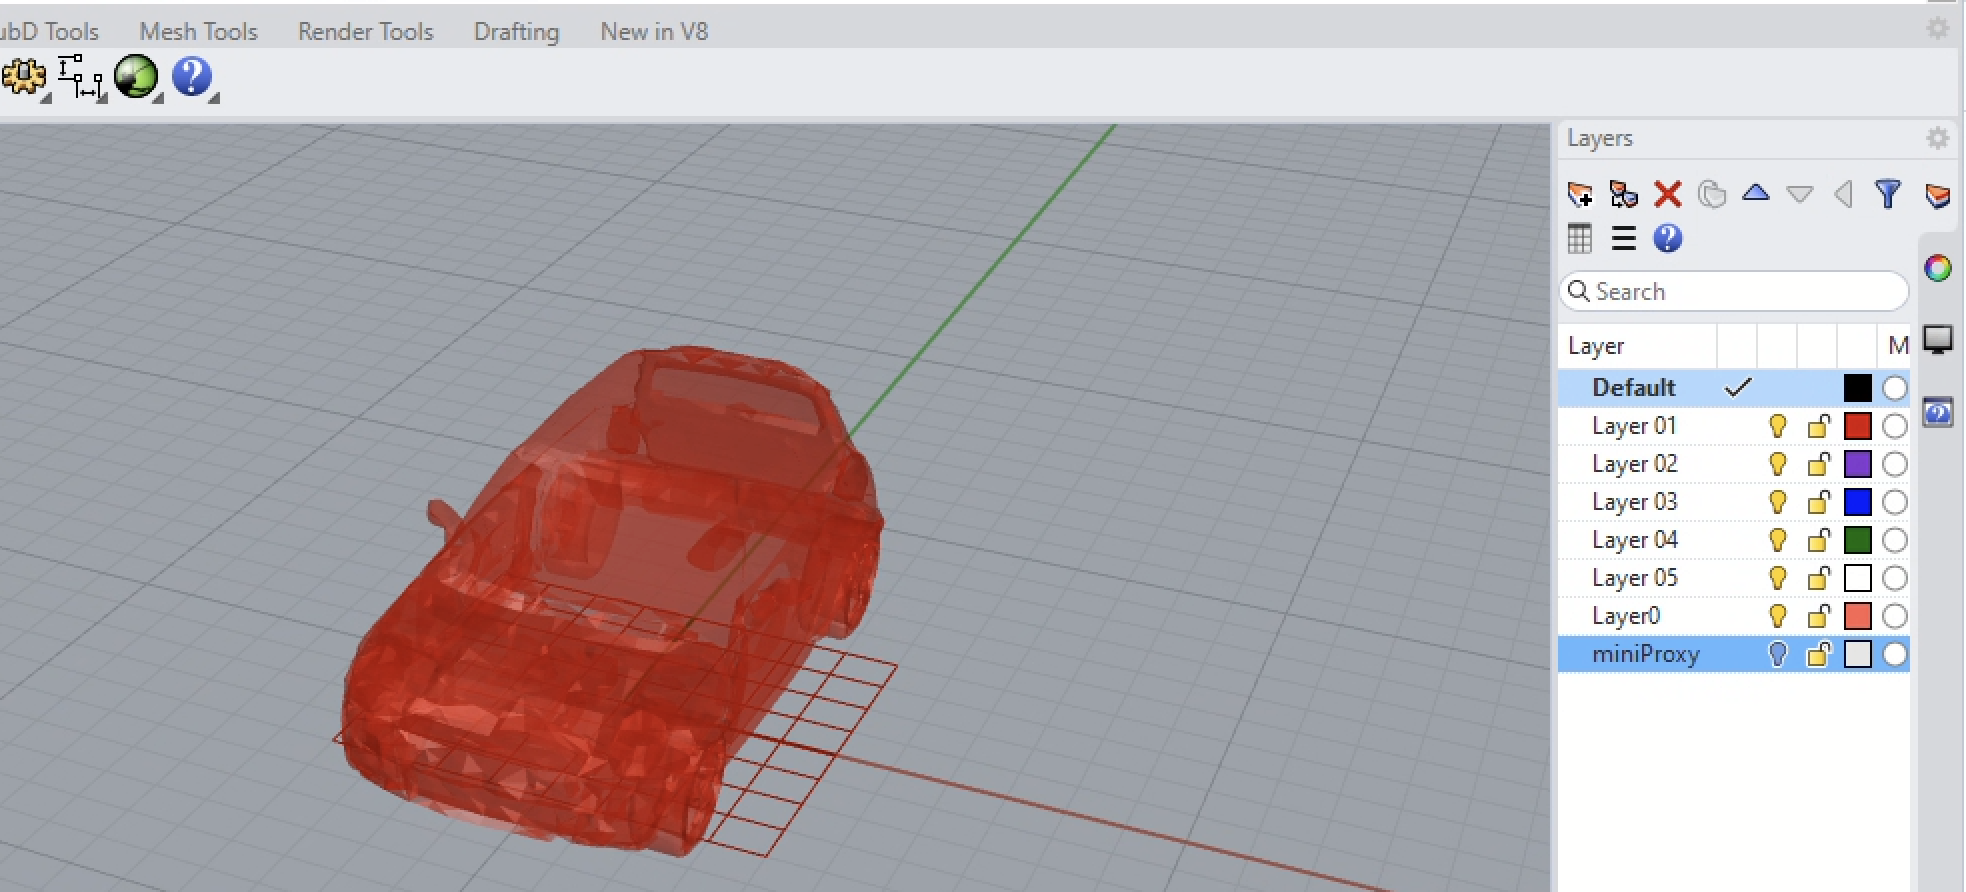Create a new sublayer icon in Layers panel
The image size is (1966, 892).
pyautogui.click(x=1624, y=193)
